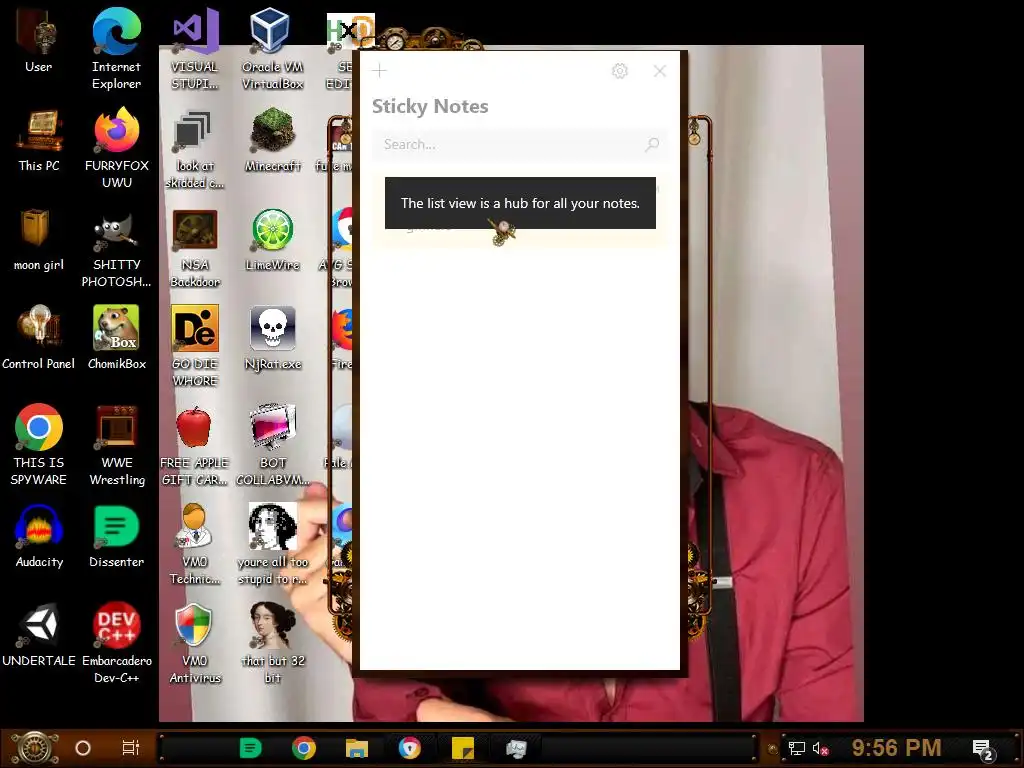The width and height of the screenshot is (1024, 768).
Task: Open File Explorer from taskbar
Action: tap(357, 748)
